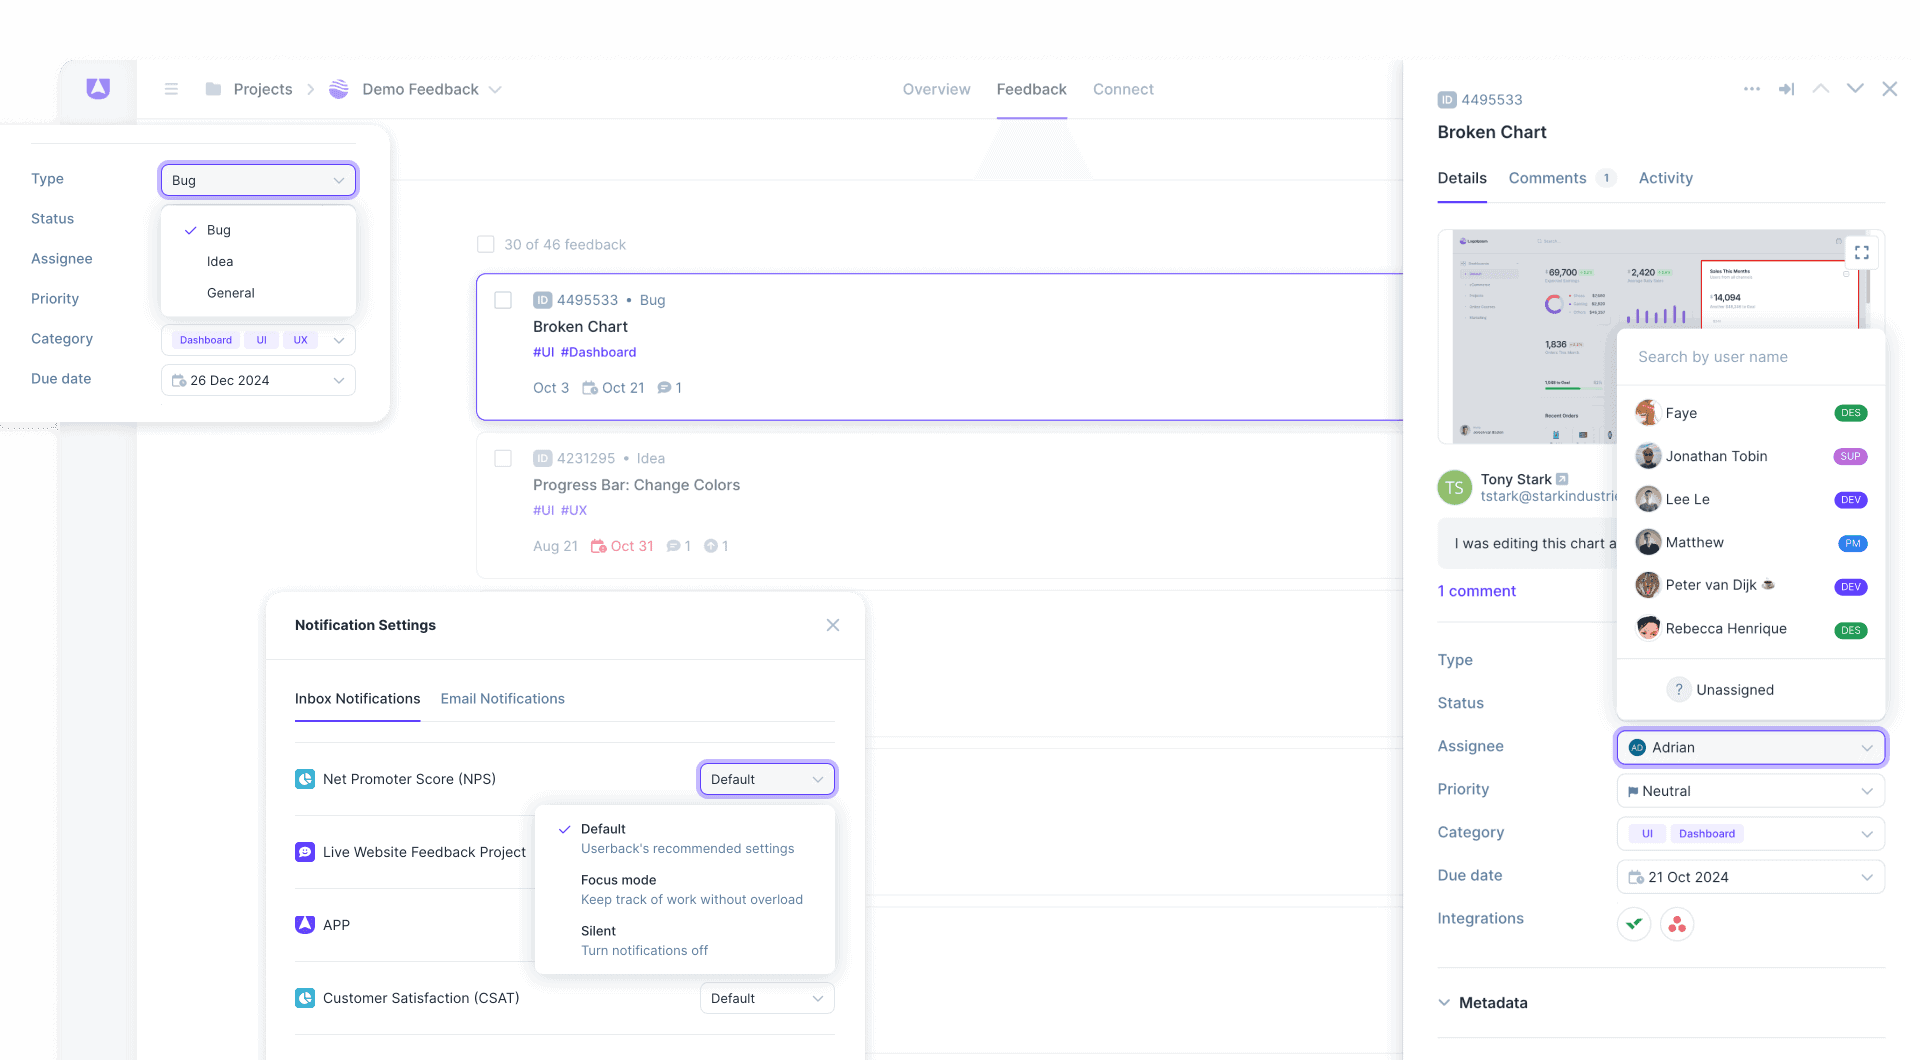Viewport: 1920px width, 1060px height.
Task: Click the Search by user name field
Action: tap(1750, 357)
